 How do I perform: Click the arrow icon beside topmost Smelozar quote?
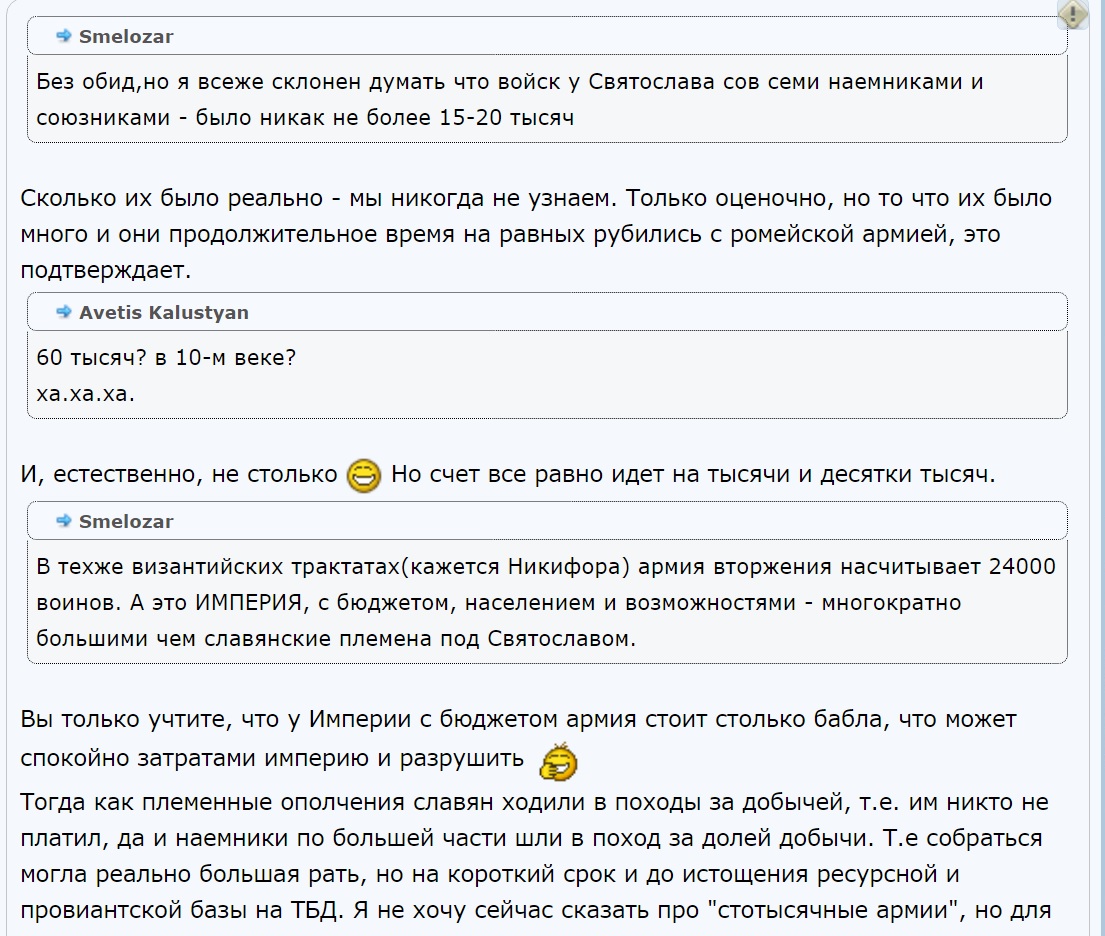(x=64, y=35)
